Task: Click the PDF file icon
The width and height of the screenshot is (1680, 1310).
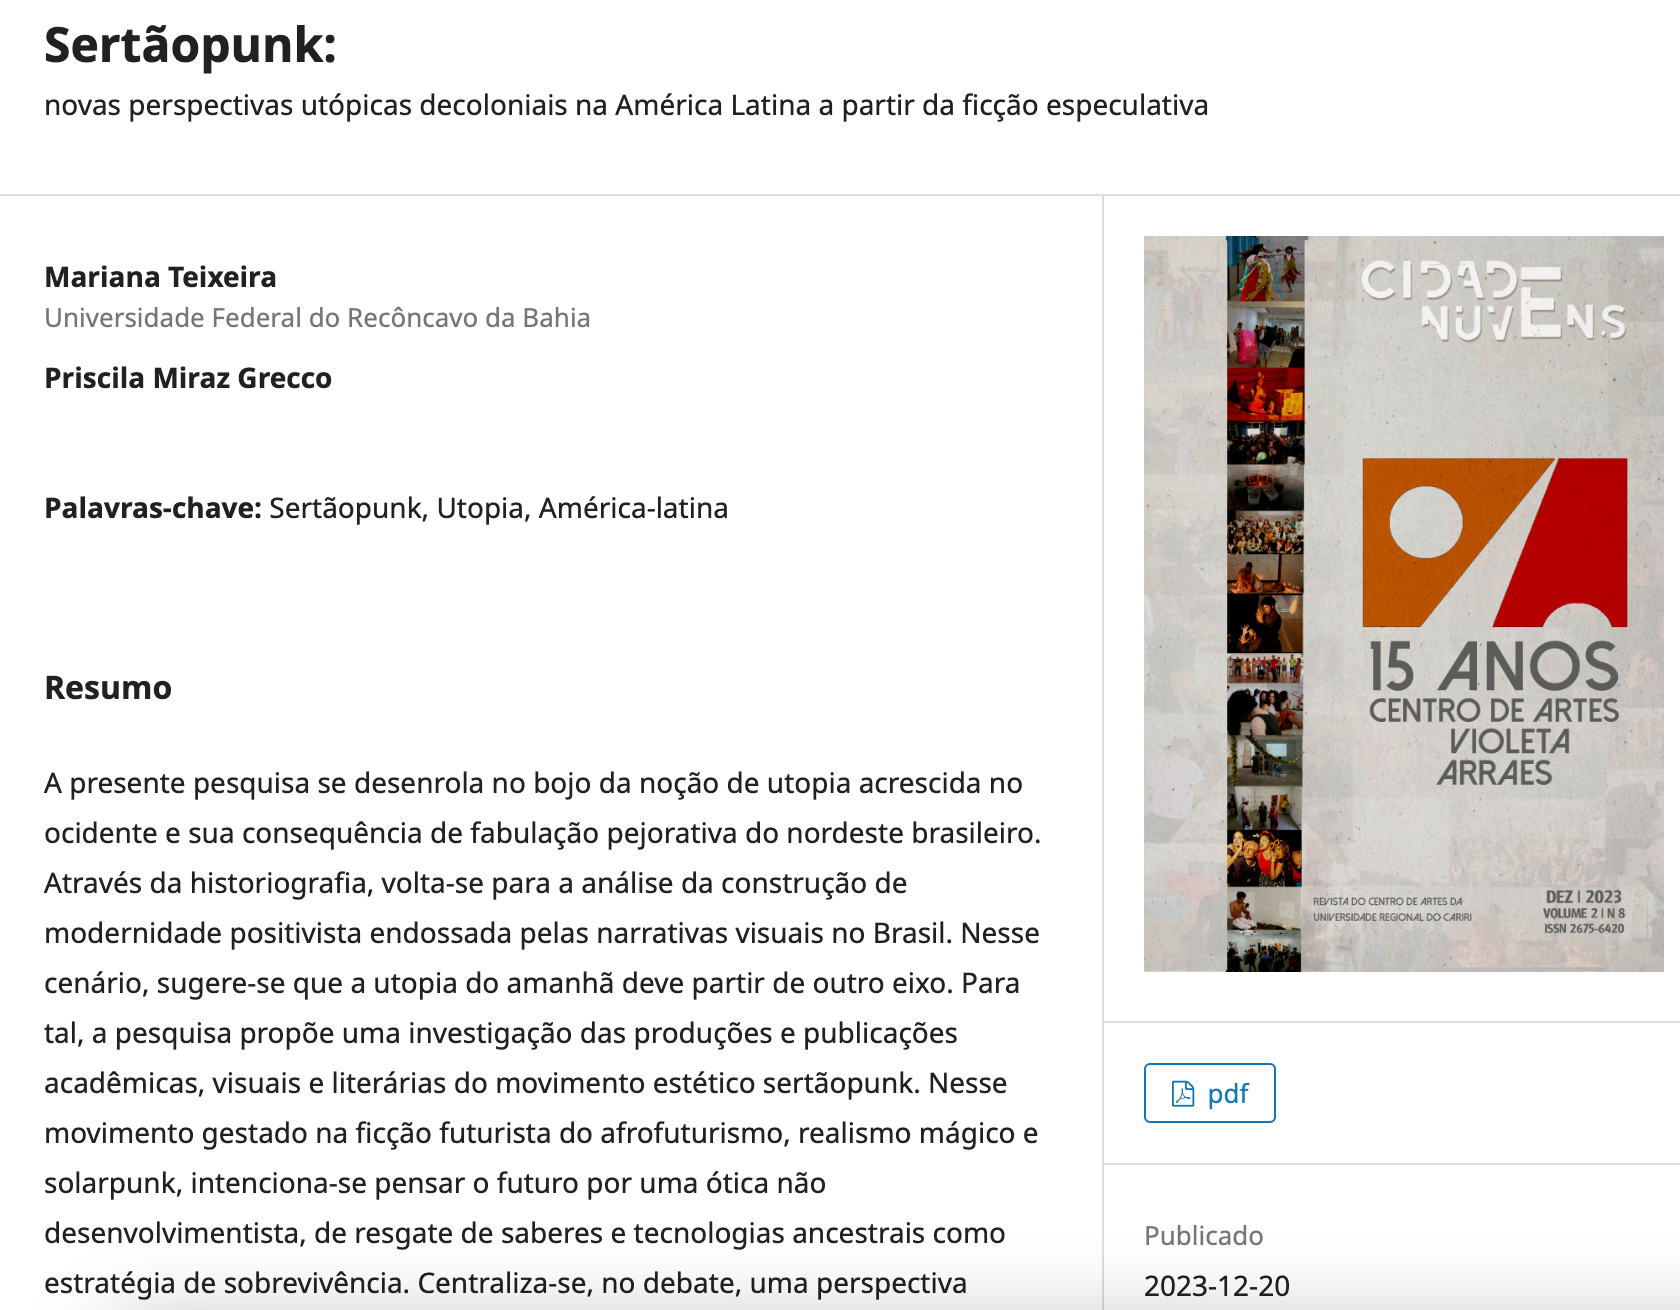Action: point(1183,1094)
